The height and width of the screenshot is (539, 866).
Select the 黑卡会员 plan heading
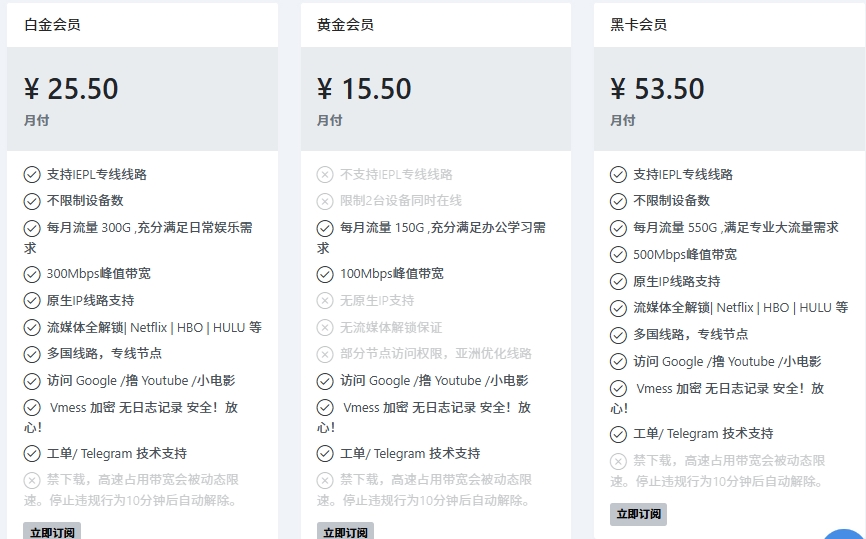click(x=638, y=25)
